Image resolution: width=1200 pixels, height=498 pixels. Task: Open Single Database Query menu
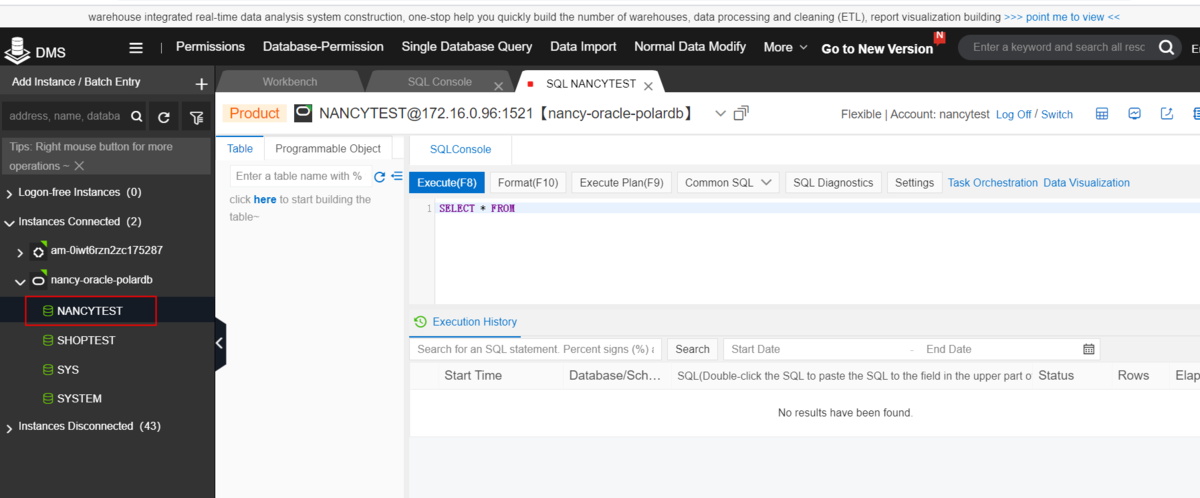click(467, 47)
